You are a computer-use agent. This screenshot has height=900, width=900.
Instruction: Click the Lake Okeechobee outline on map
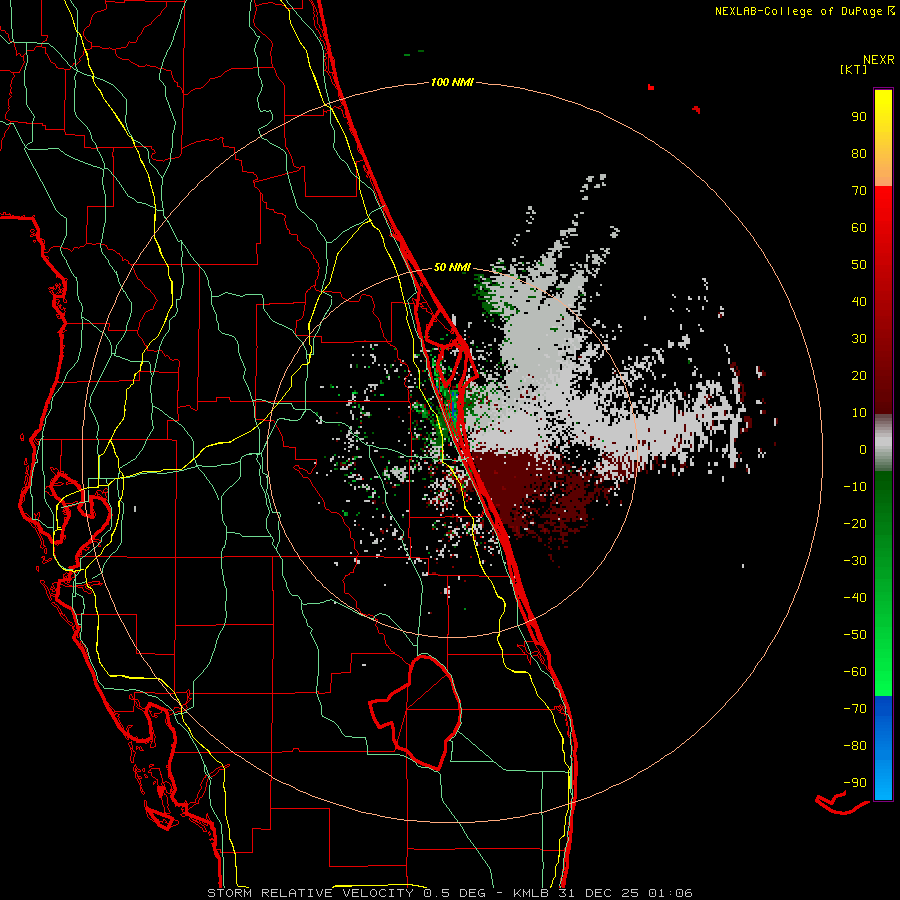point(418,712)
